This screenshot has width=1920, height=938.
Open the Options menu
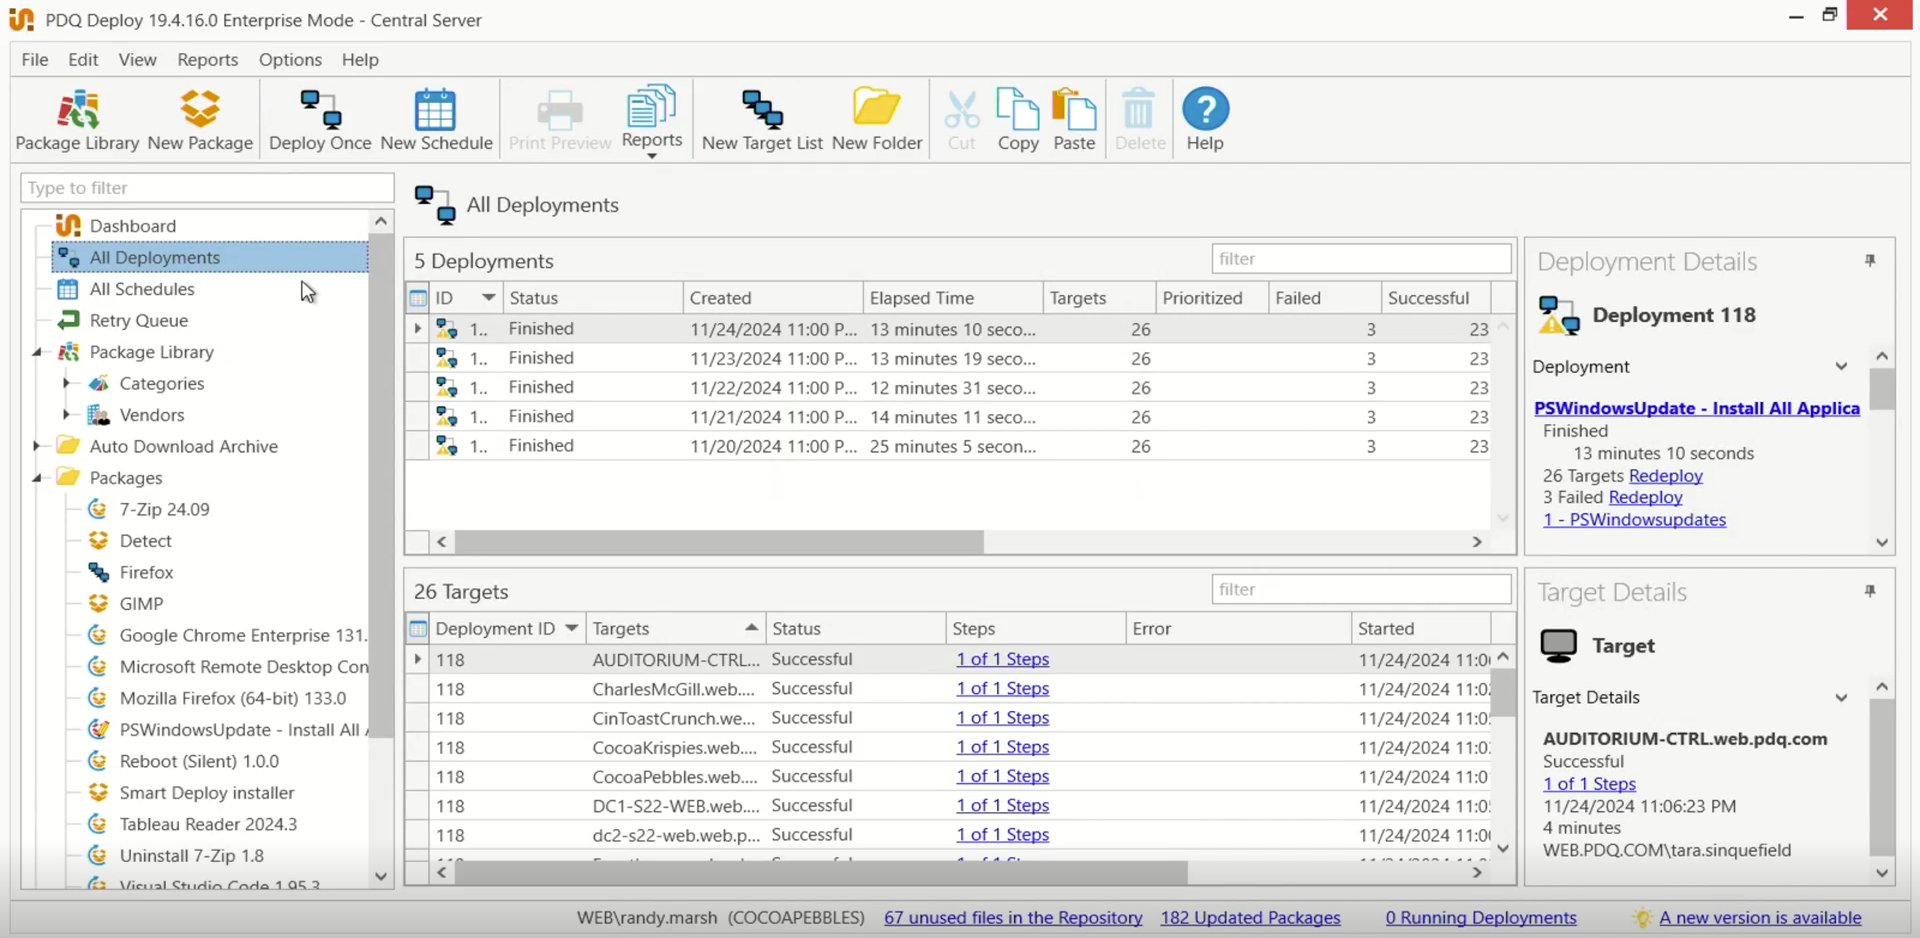click(290, 60)
